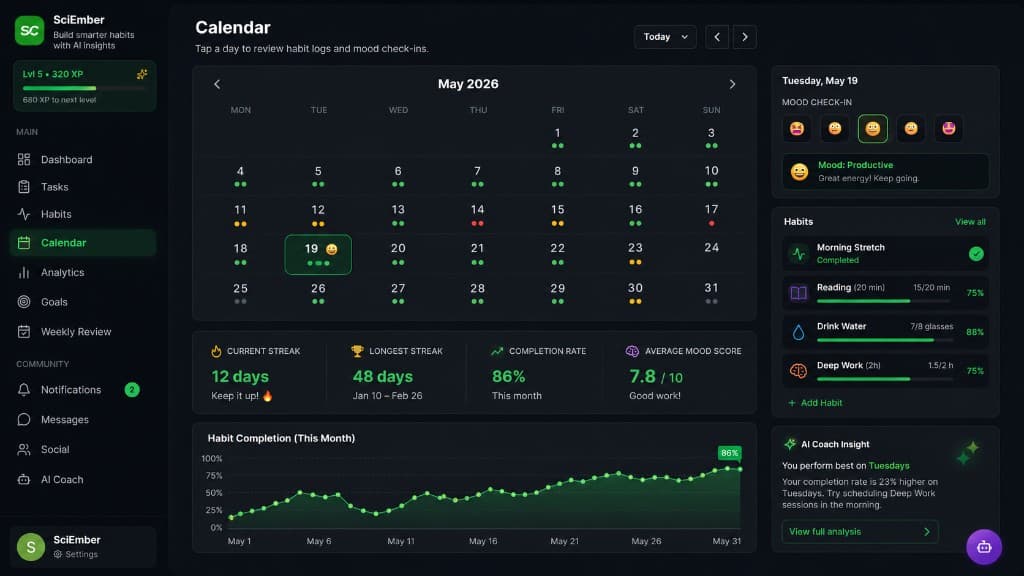Click the Social people icon
The height and width of the screenshot is (576, 1024).
(24, 449)
